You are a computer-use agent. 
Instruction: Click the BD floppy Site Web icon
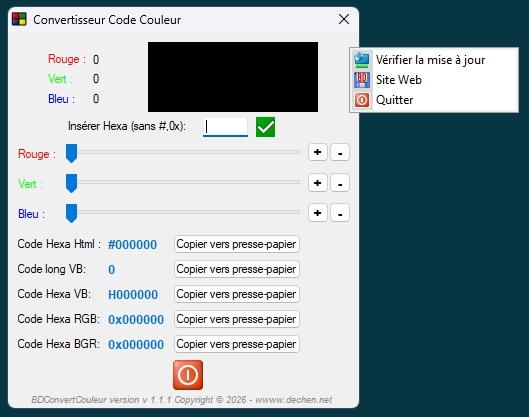tap(362, 80)
